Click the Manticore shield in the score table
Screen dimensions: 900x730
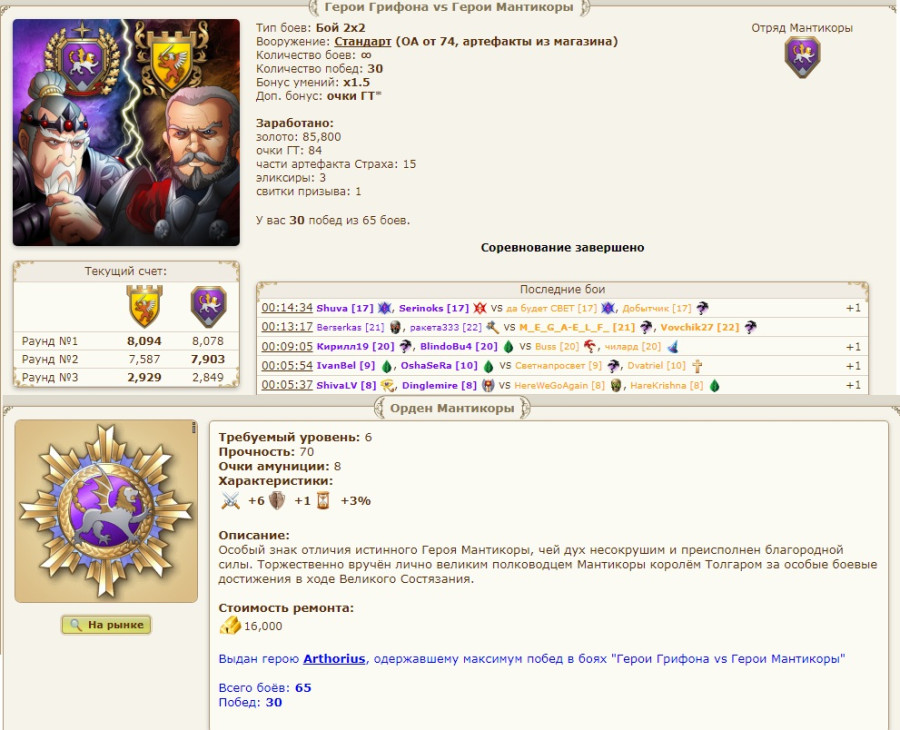point(208,306)
